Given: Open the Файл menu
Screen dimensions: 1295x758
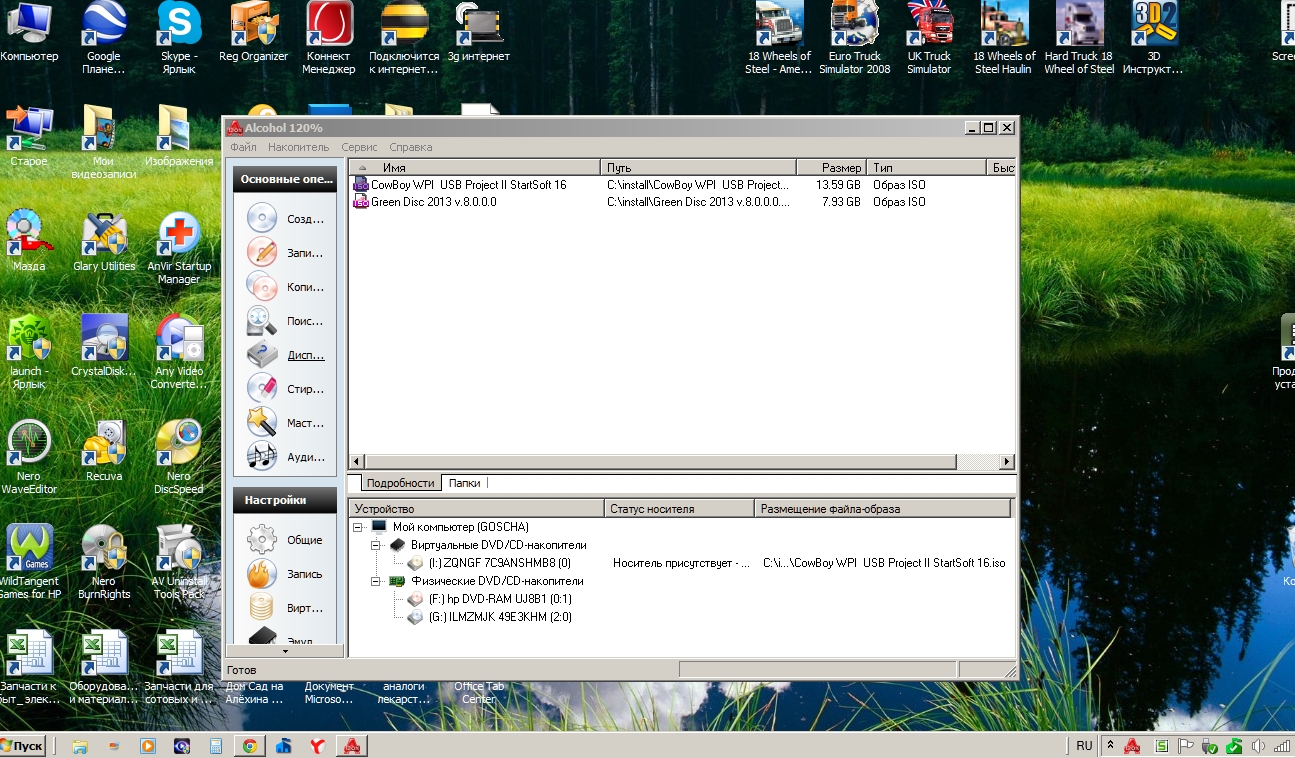Looking at the screenshot, I should (243, 147).
